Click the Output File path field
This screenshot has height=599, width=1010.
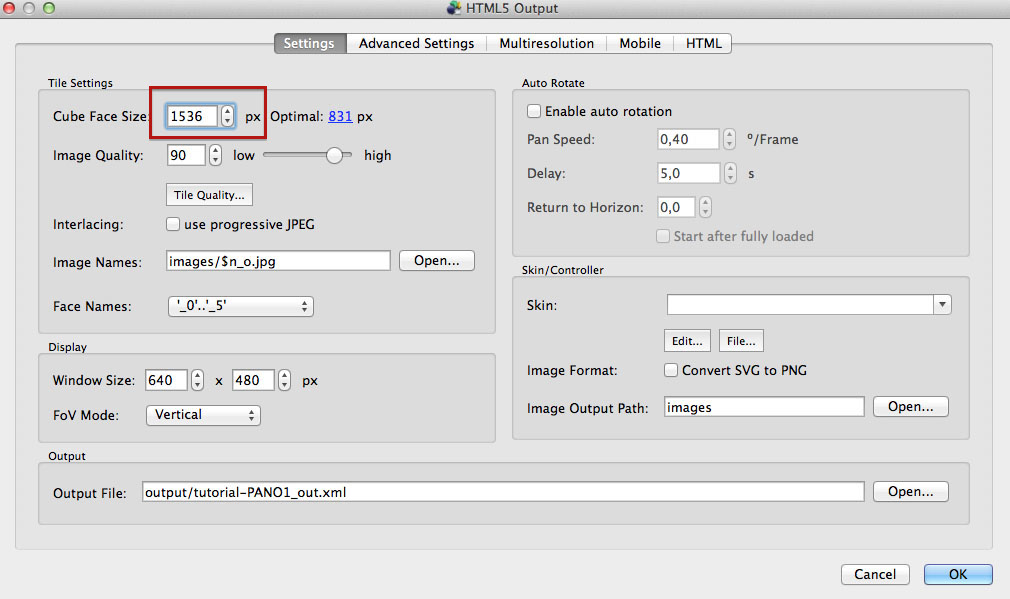click(503, 492)
